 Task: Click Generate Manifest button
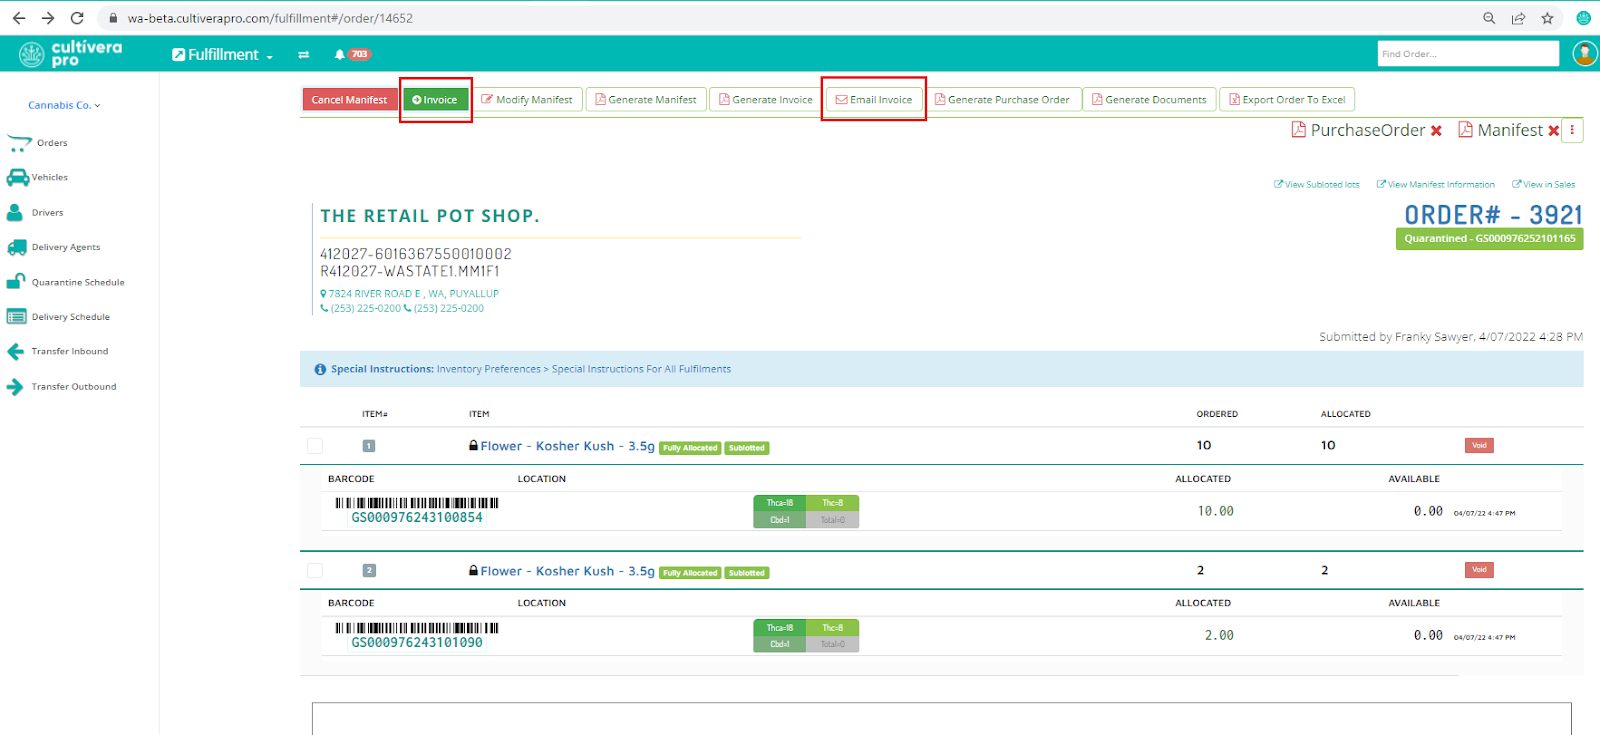(x=646, y=100)
